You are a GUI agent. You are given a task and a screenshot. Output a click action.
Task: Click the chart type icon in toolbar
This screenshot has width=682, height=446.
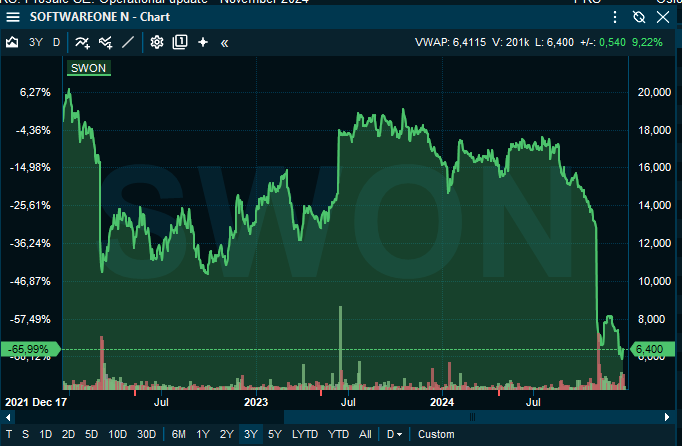point(12,42)
